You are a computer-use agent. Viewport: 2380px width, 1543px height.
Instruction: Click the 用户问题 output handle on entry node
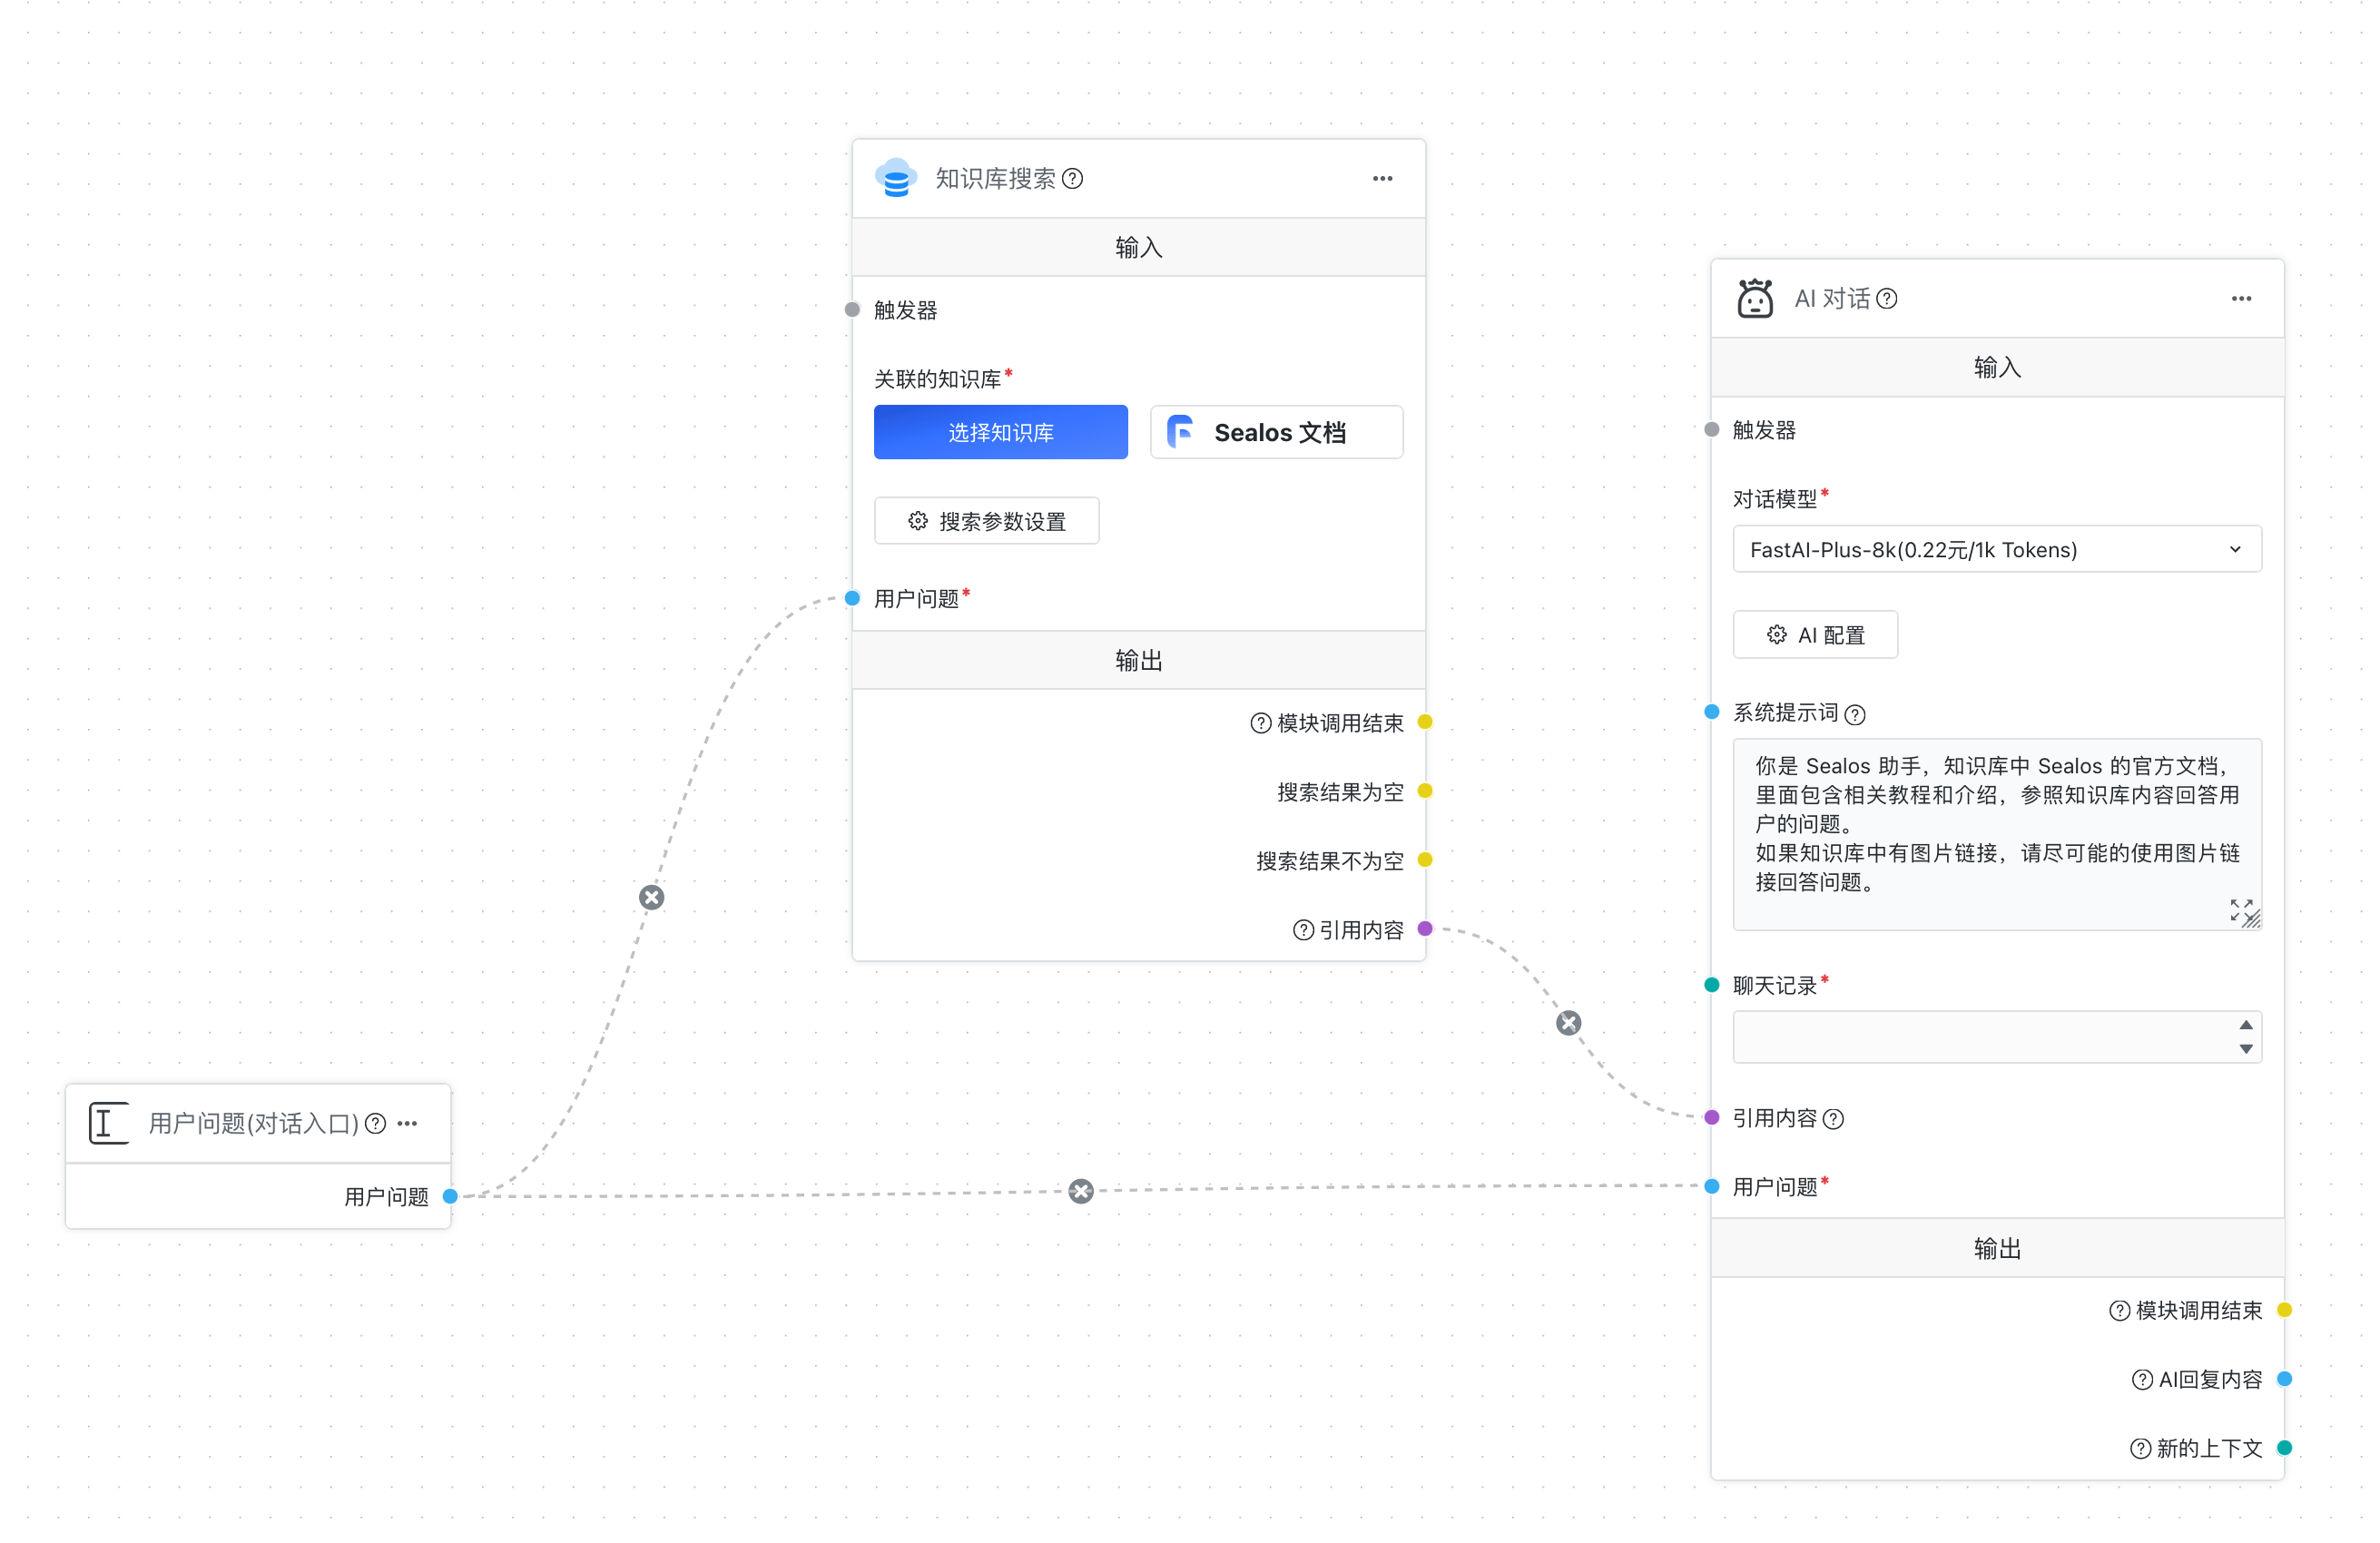(450, 1196)
